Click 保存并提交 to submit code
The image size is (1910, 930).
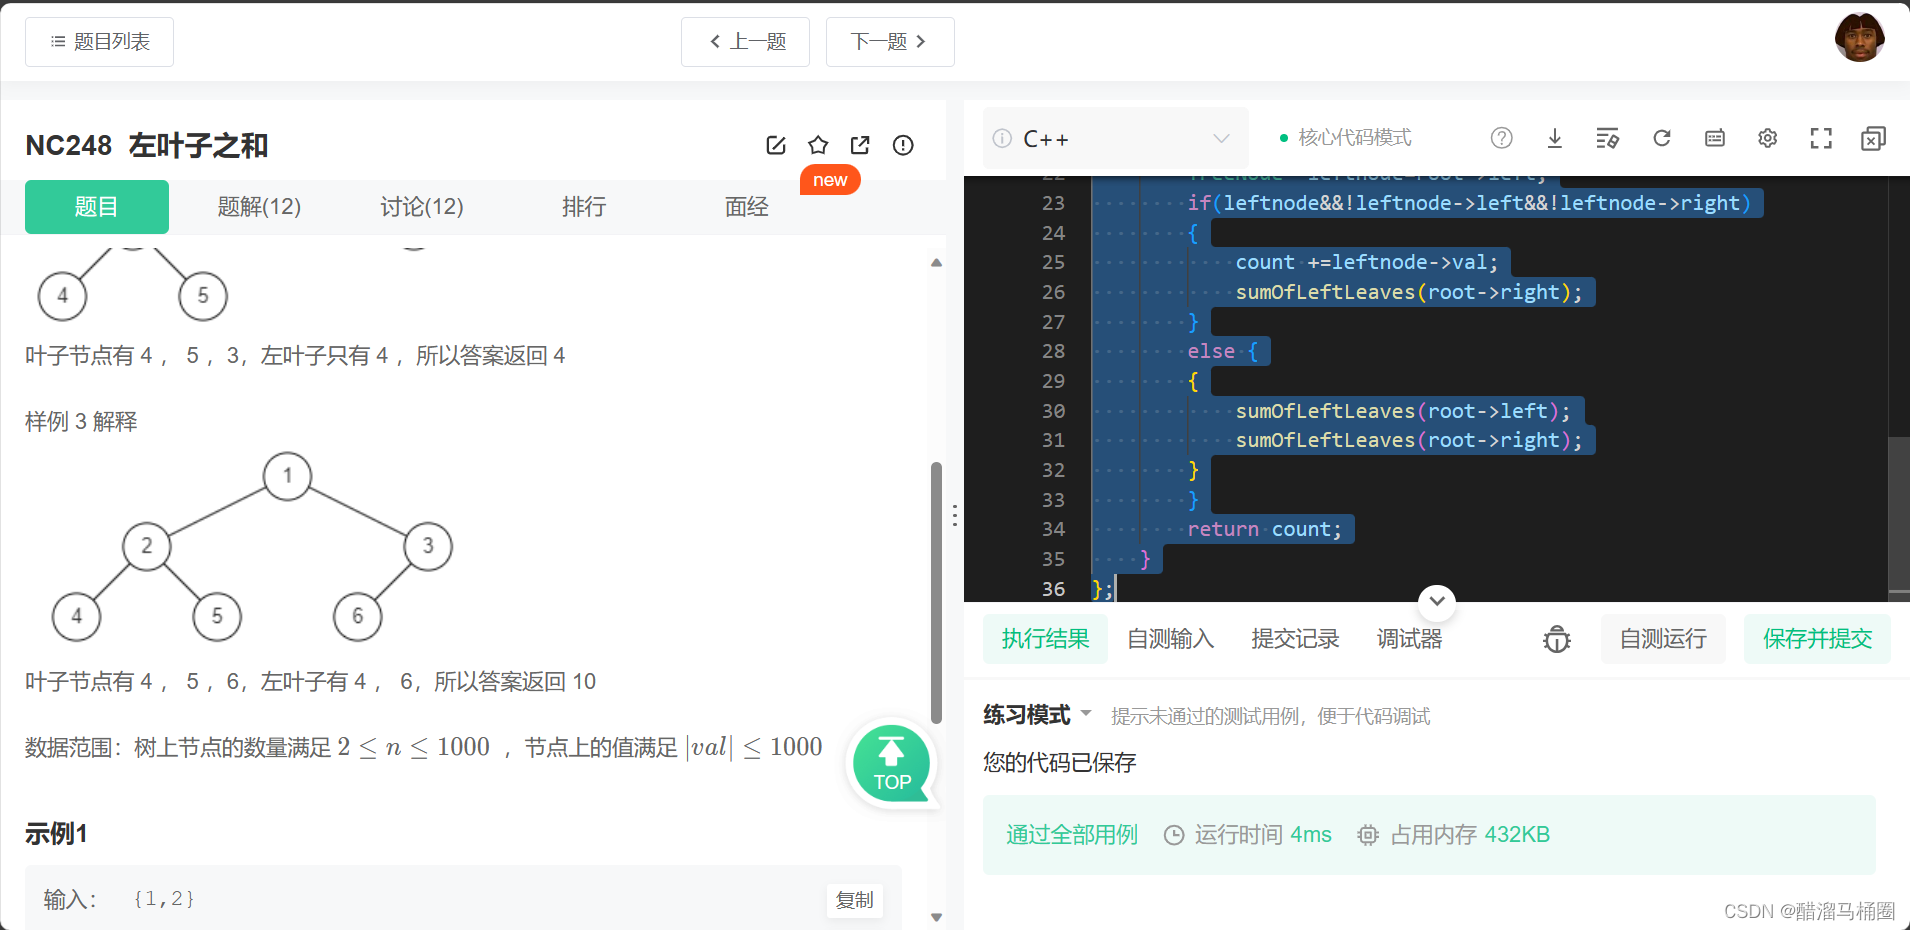pos(1817,639)
